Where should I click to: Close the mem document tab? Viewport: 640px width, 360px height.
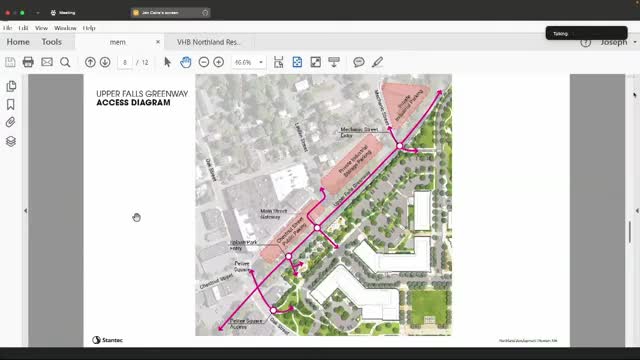pos(158,42)
